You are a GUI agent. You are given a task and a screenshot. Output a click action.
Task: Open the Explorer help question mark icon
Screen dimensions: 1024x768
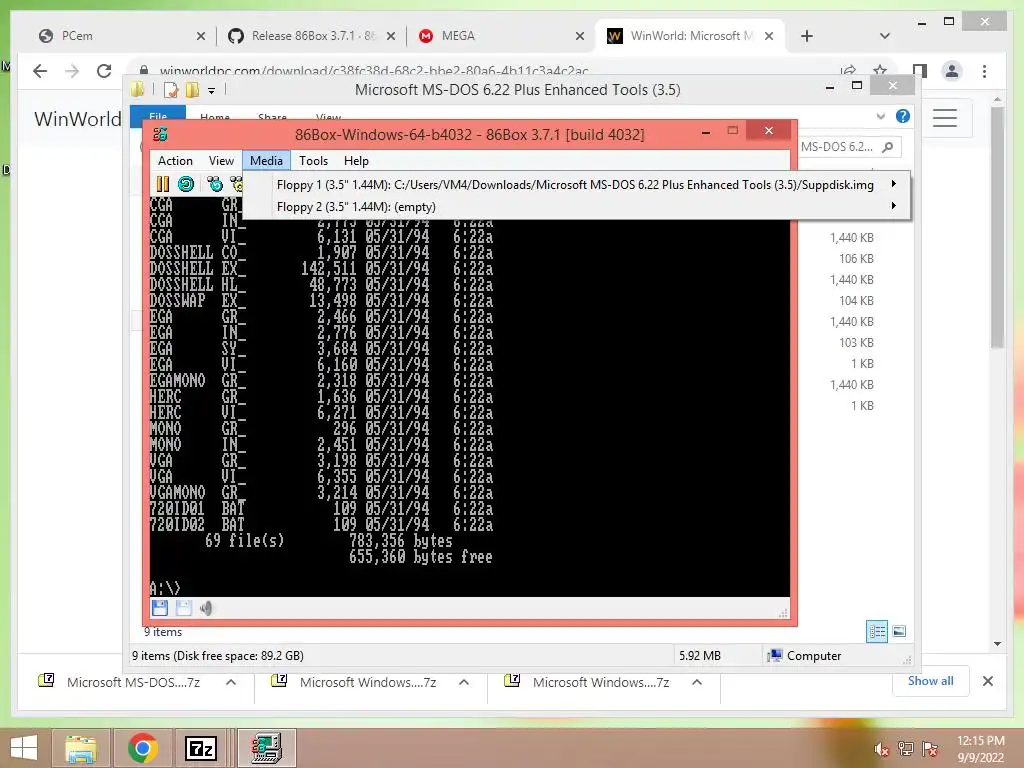coord(903,116)
